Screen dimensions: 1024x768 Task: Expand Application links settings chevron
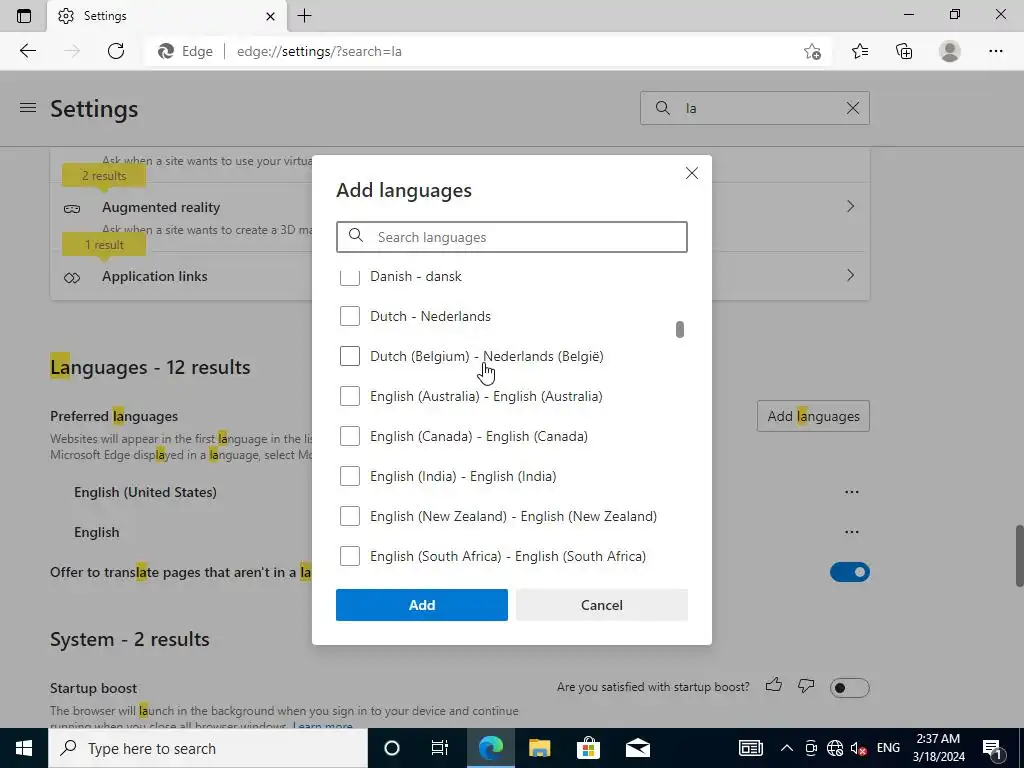(x=850, y=275)
